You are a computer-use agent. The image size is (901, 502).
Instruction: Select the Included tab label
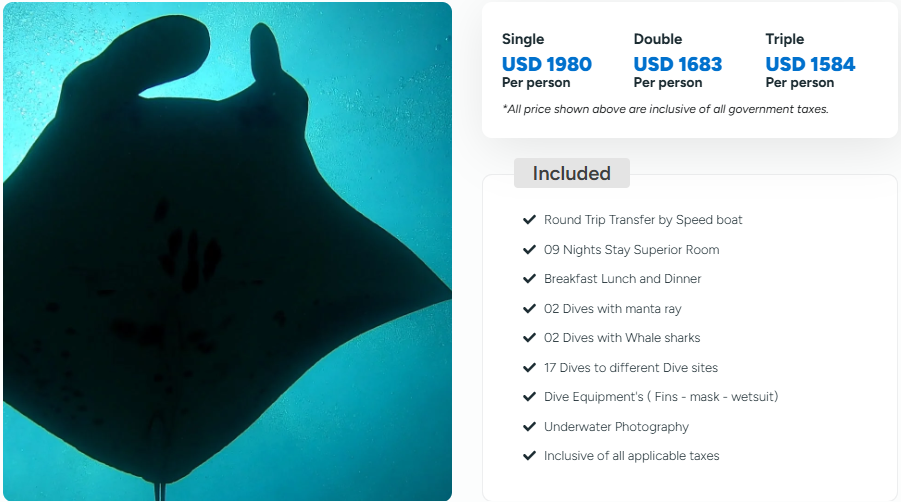coord(571,173)
